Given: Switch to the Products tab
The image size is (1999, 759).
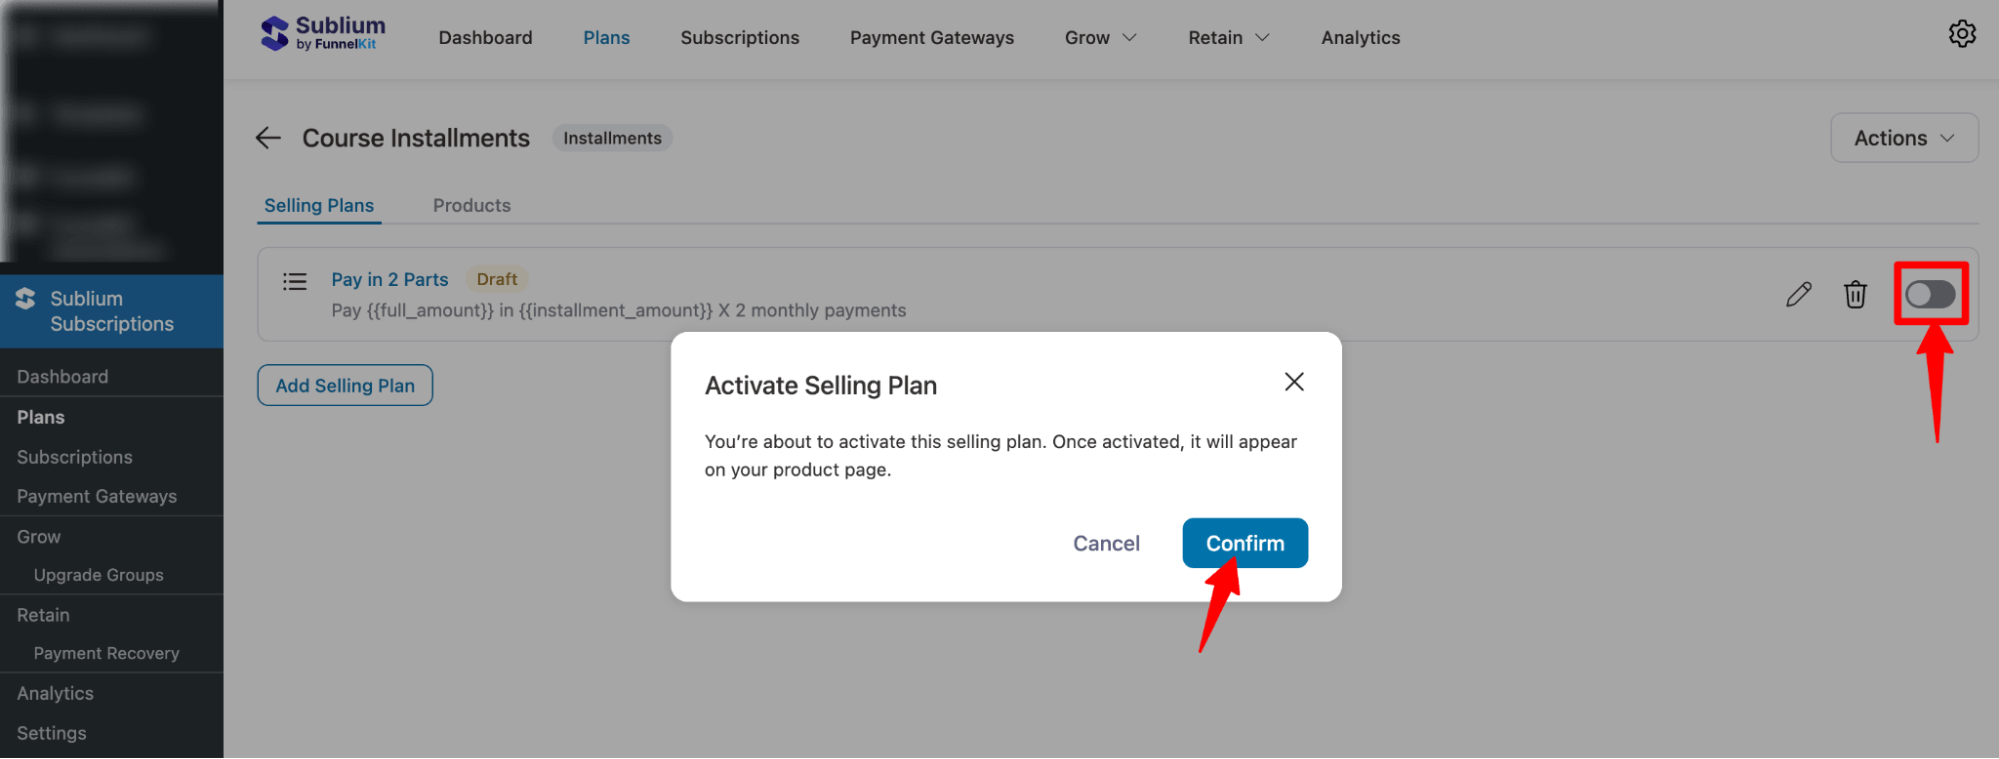Looking at the screenshot, I should (x=471, y=205).
